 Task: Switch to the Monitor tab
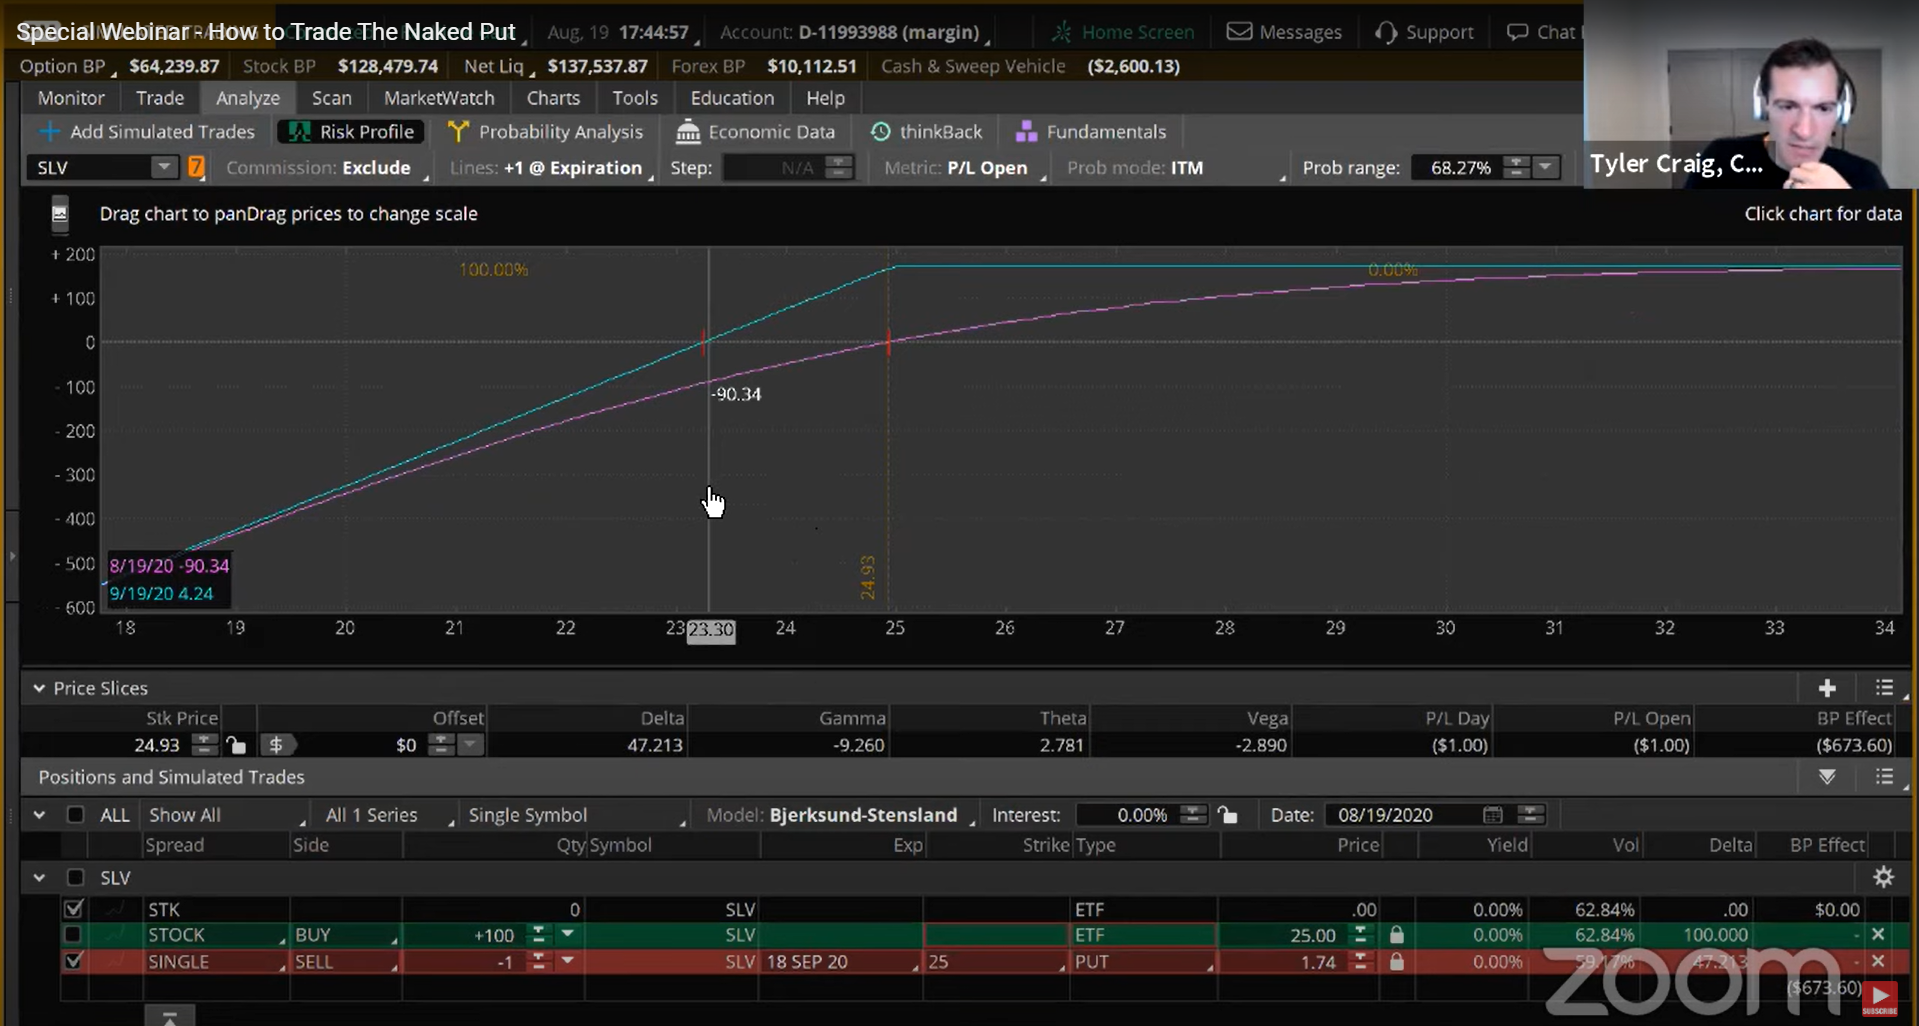click(x=70, y=98)
